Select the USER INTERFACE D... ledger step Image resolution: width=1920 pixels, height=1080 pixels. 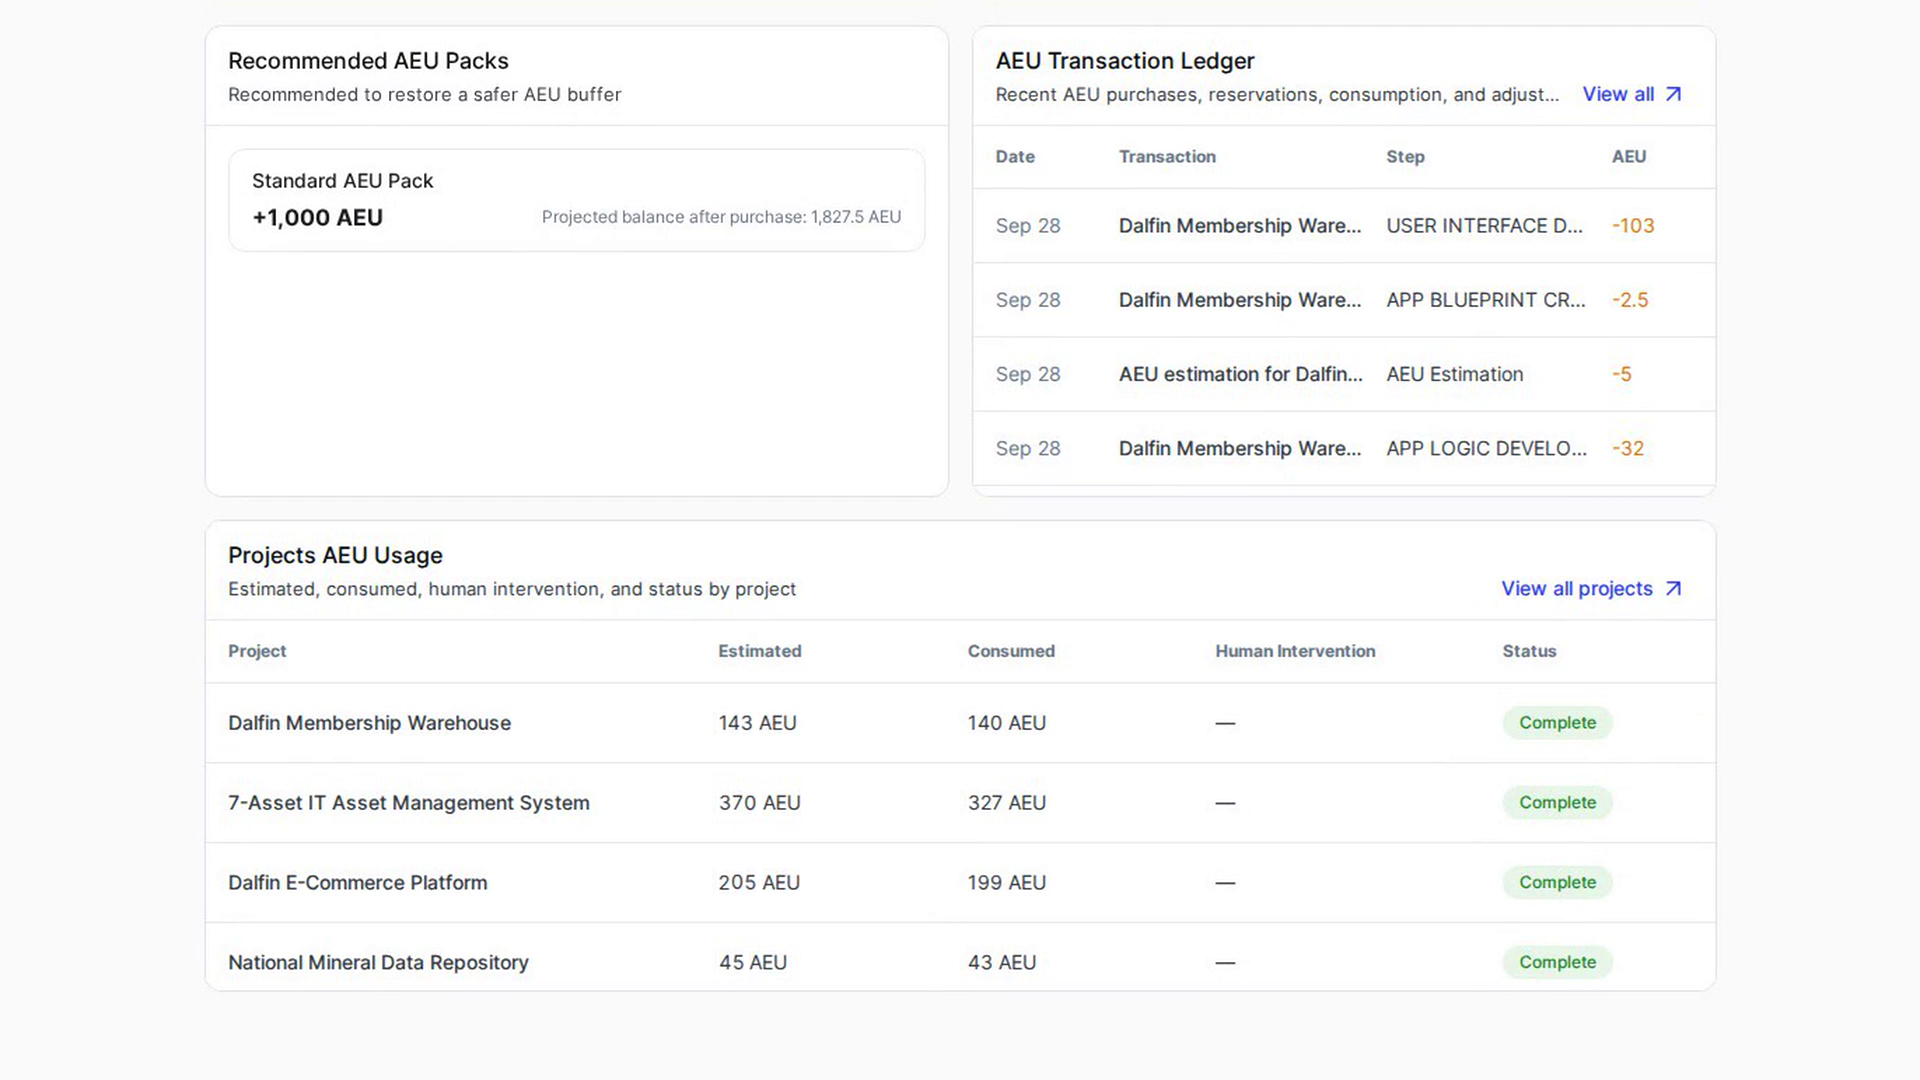pos(1485,226)
